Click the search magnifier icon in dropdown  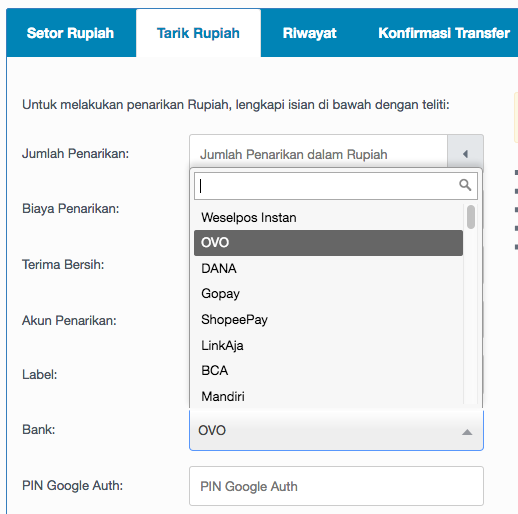pos(465,185)
